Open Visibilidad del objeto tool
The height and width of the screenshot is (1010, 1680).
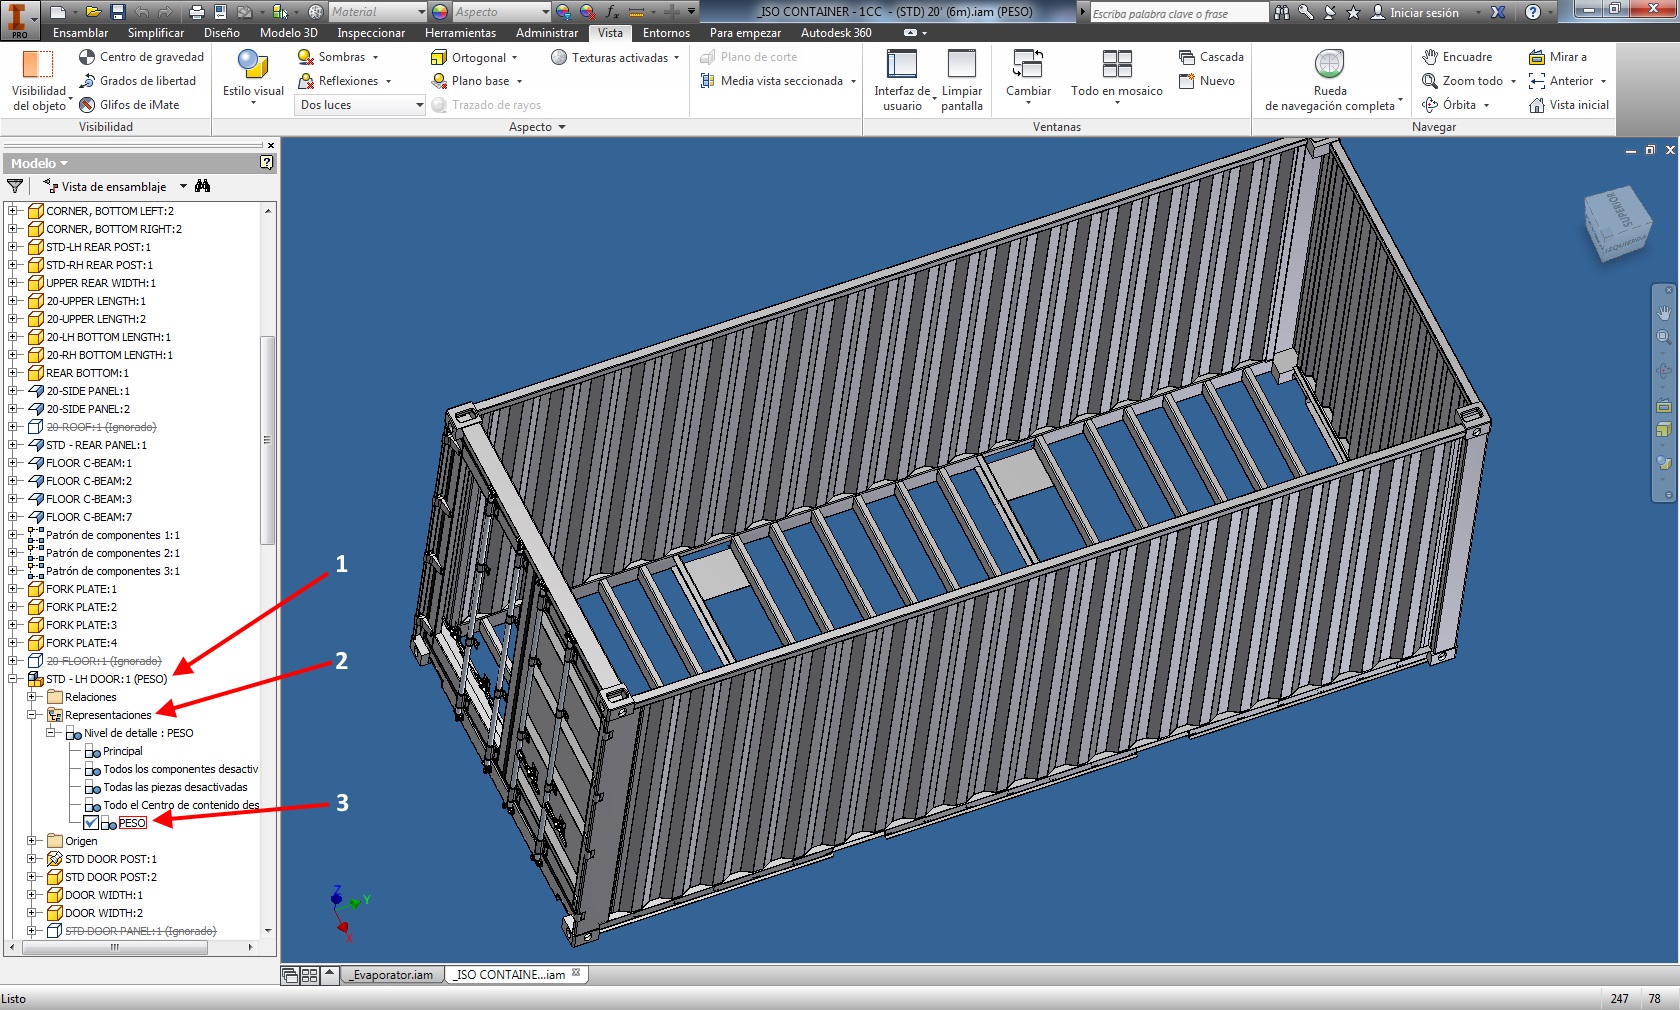coord(38,80)
